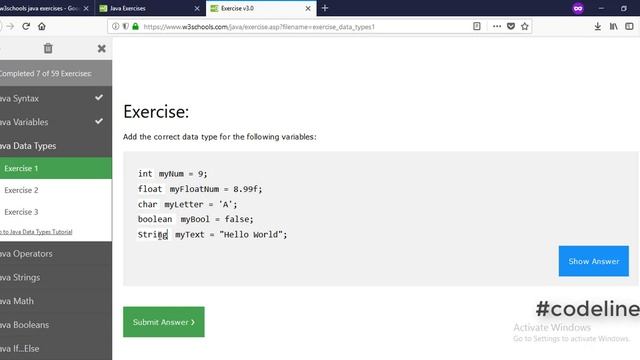Open the library icon in toolbar
This screenshot has height=360, width=640.
tap(613, 27)
